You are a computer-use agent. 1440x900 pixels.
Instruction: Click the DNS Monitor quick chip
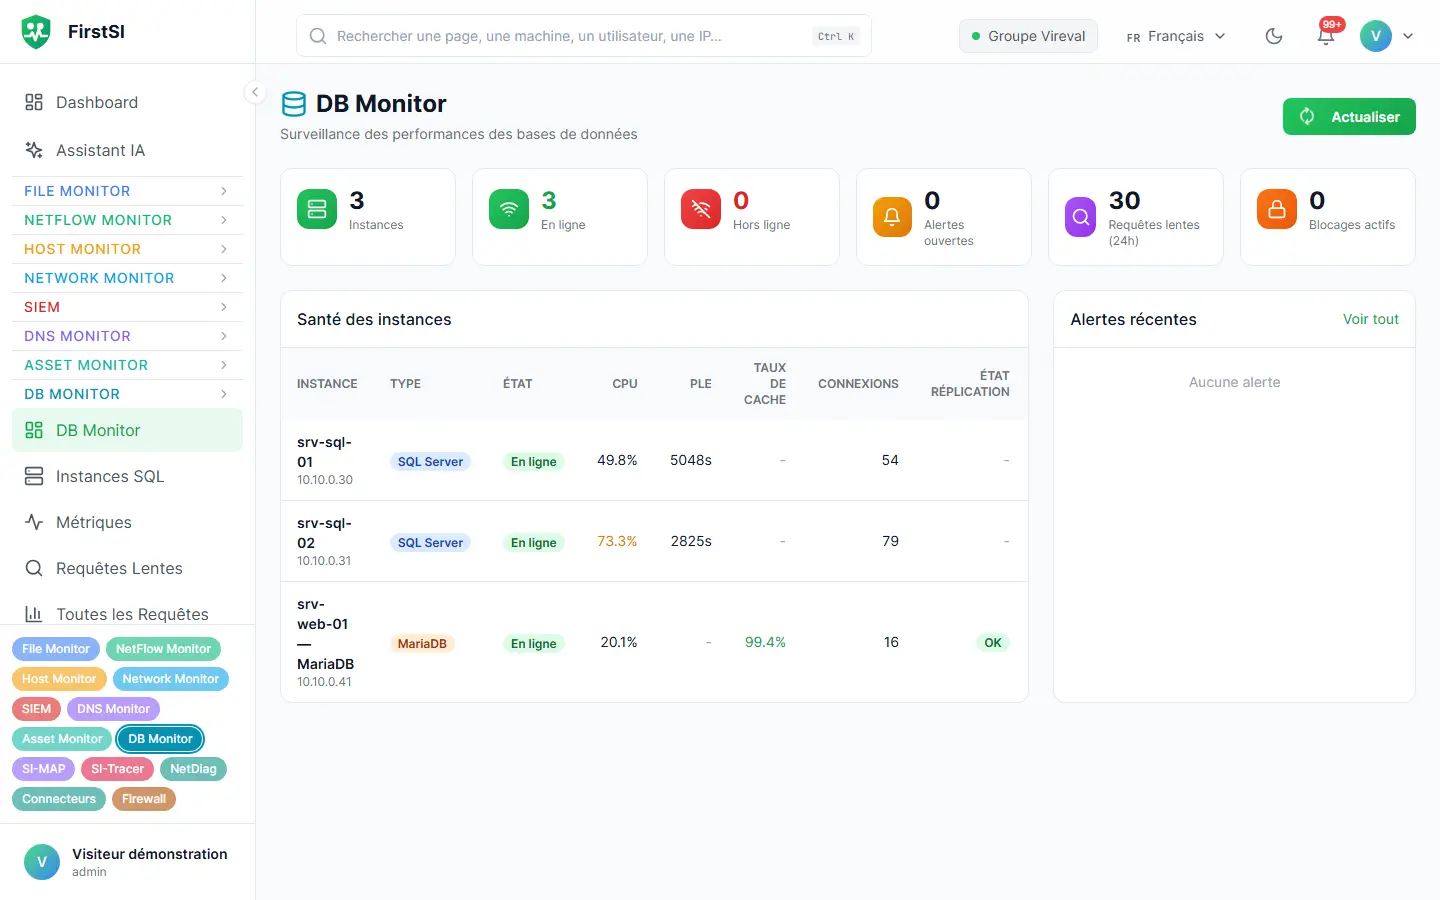113,709
